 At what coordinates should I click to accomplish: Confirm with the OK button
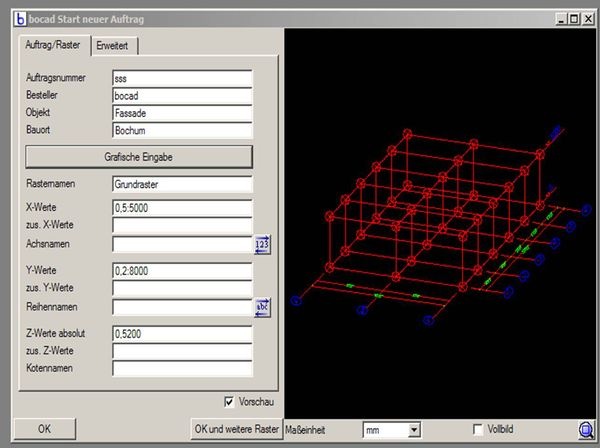click(x=44, y=429)
